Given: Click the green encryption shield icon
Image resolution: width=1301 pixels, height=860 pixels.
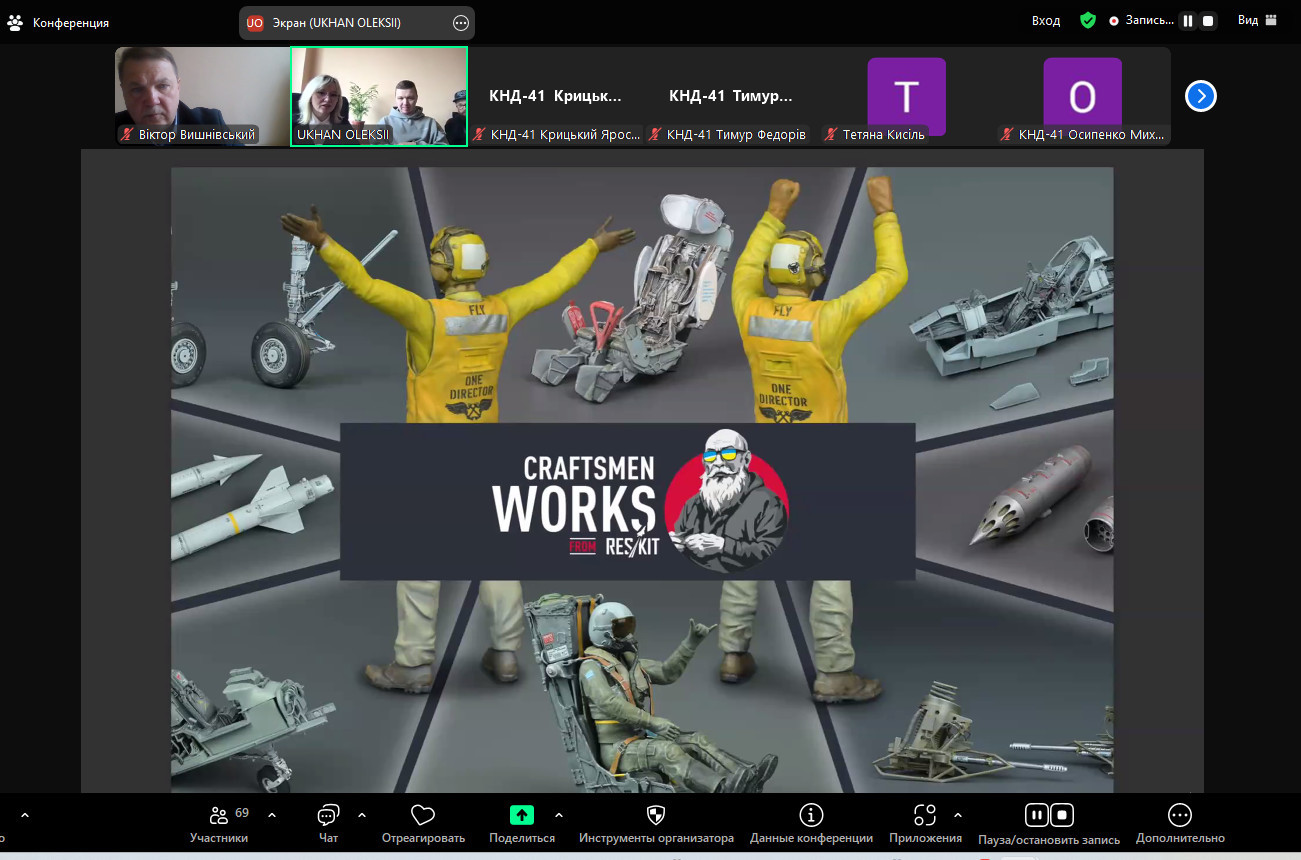Looking at the screenshot, I should point(1088,20).
